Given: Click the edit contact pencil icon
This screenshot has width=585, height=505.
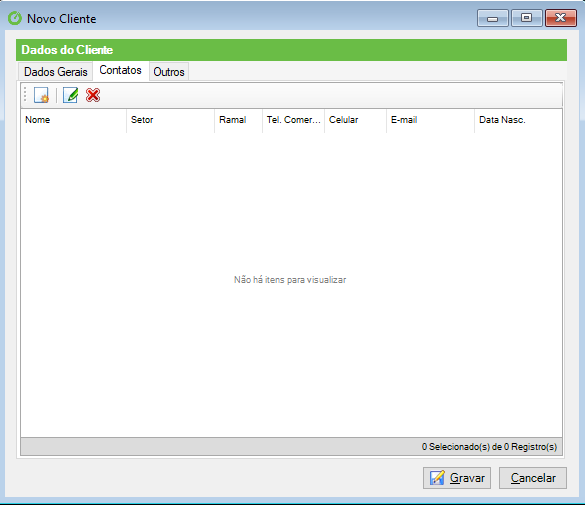Looking at the screenshot, I should 71,95.
